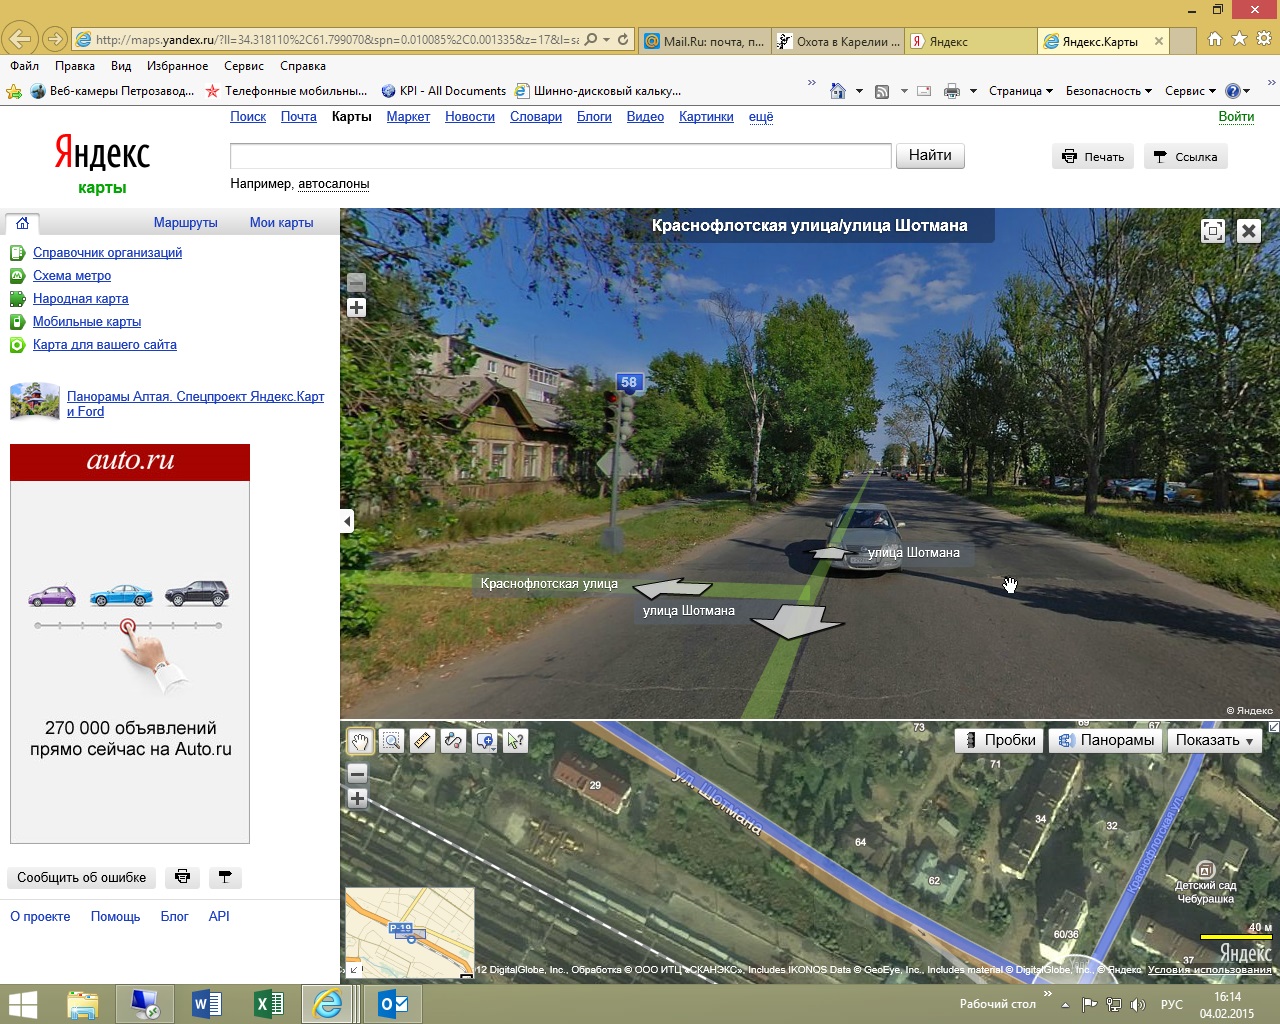Click the Найти search button
Viewport: 1280px width, 1024px height.
(930, 156)
